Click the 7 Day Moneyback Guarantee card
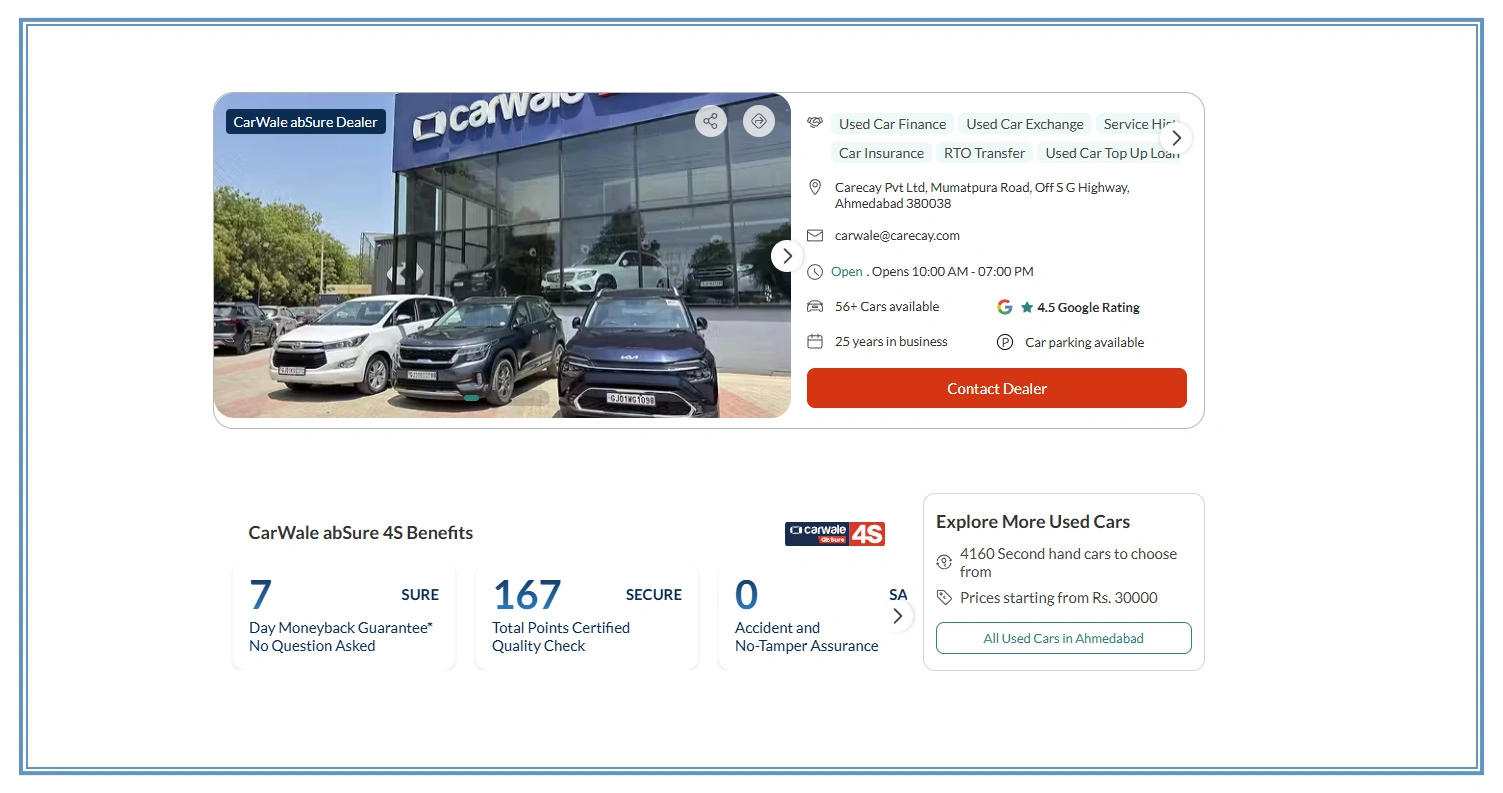 pos(344,616)
